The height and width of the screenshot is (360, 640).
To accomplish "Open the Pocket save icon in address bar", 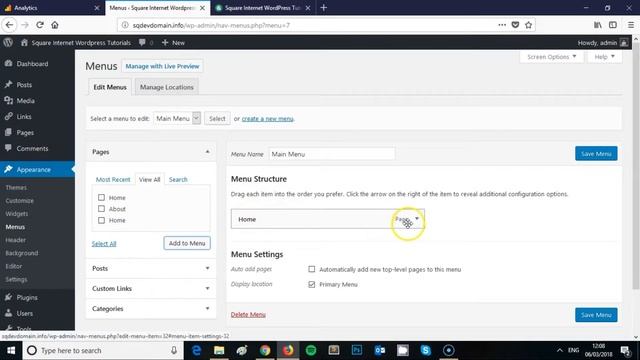I will (515, 25).
